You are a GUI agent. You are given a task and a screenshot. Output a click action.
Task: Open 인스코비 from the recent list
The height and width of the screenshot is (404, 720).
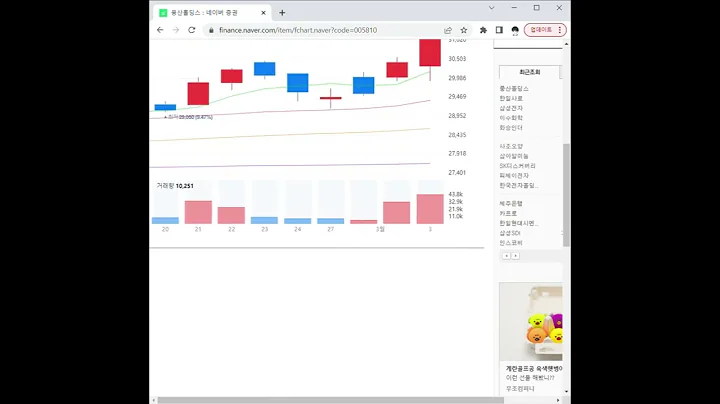(511, 243)
